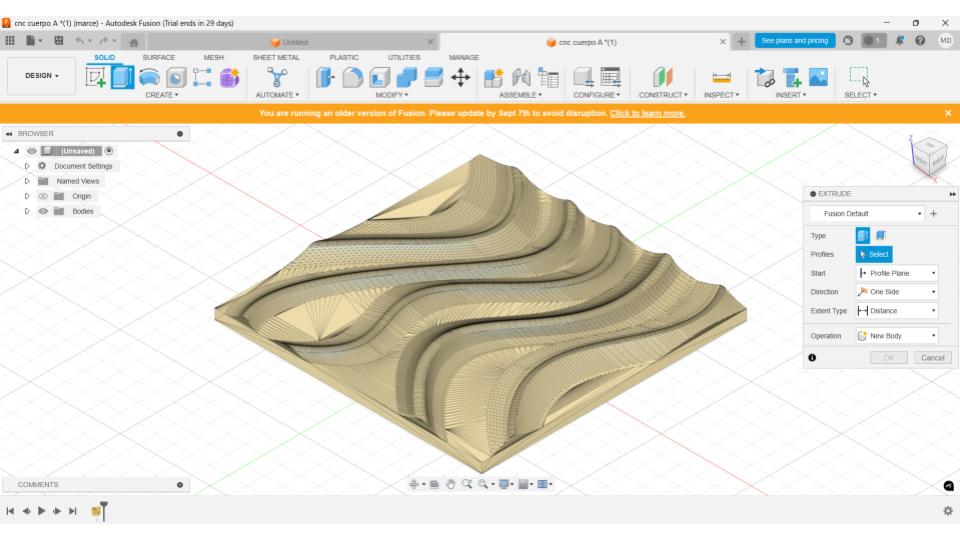Open the Insert Derive tool
Screen dimensions: 960x540
(x=765, y=77)
